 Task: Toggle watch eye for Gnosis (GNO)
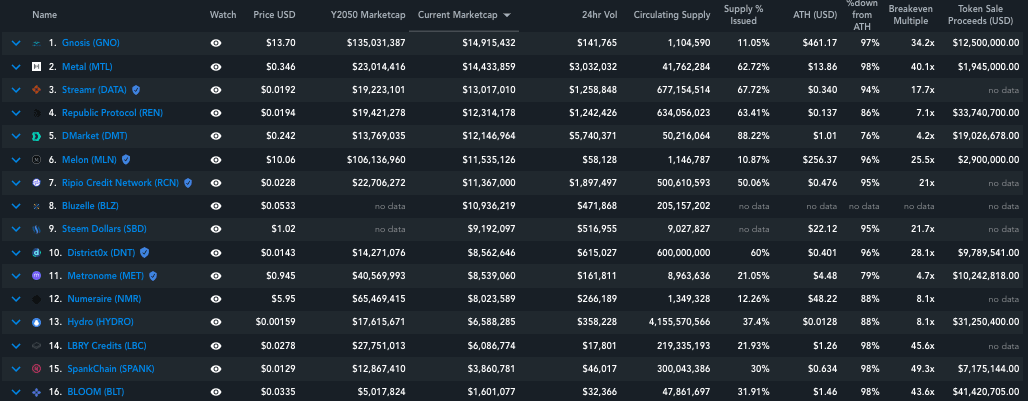pos(216,43)
